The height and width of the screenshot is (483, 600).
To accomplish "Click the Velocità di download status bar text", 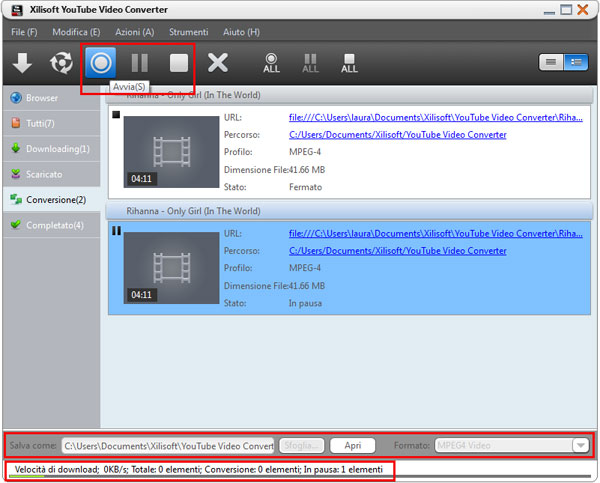I will point(199,469).
